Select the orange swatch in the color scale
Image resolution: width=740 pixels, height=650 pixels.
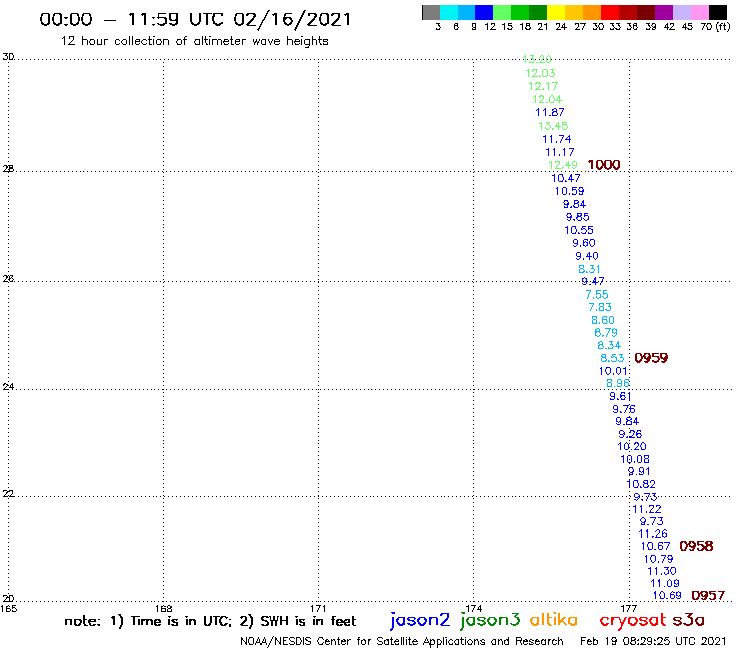click(x=591, y=12)
